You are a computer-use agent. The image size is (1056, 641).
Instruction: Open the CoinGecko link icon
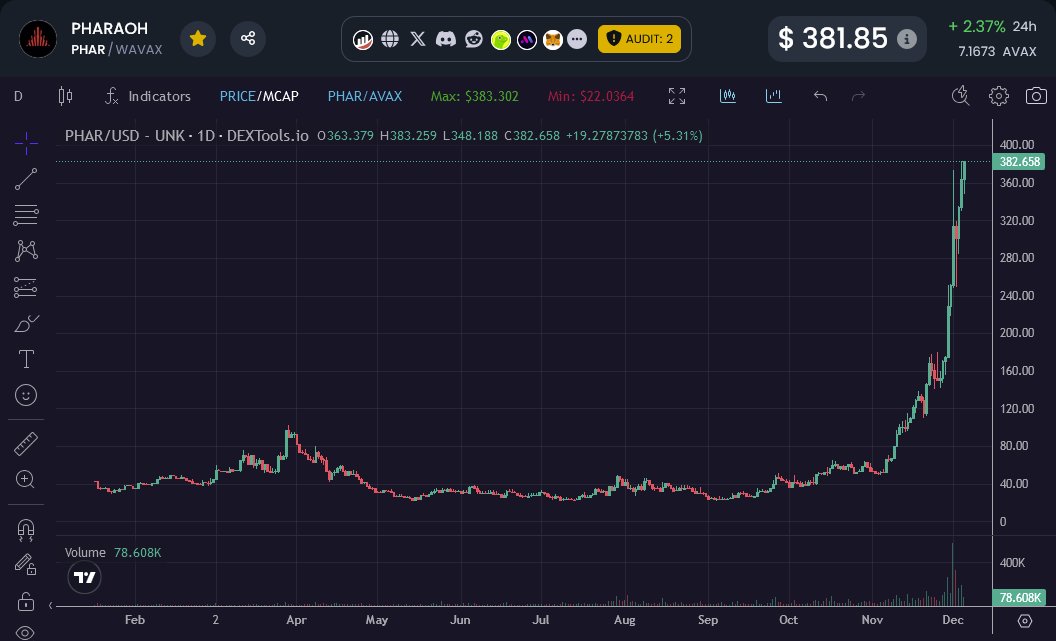[x=500, y=40]
